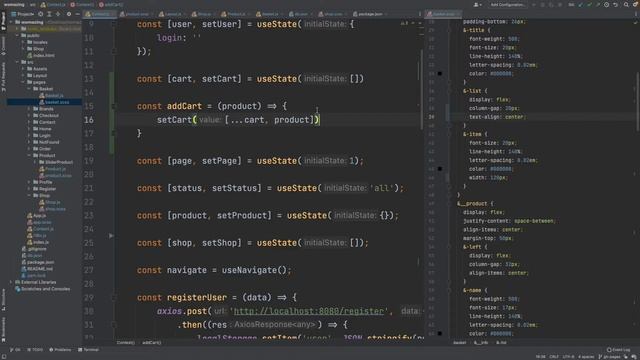The image size is (640, 360).
Task: Click CRLF line separator in status bar
Action: (x=554, y=357)
